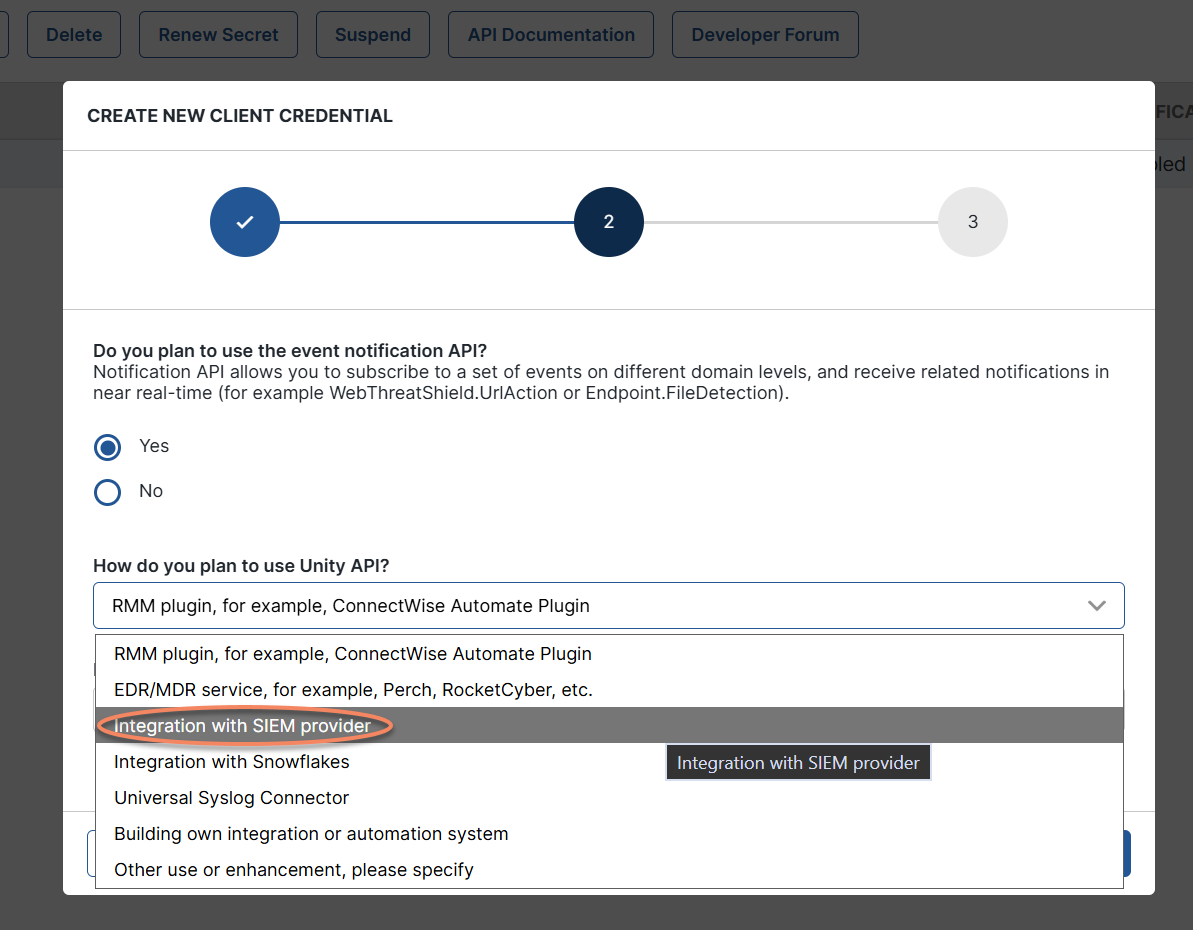This screenshot has width=1193, height=930.
Task: Click the step 2 circle indicator
Action: (x=609, y=221)
